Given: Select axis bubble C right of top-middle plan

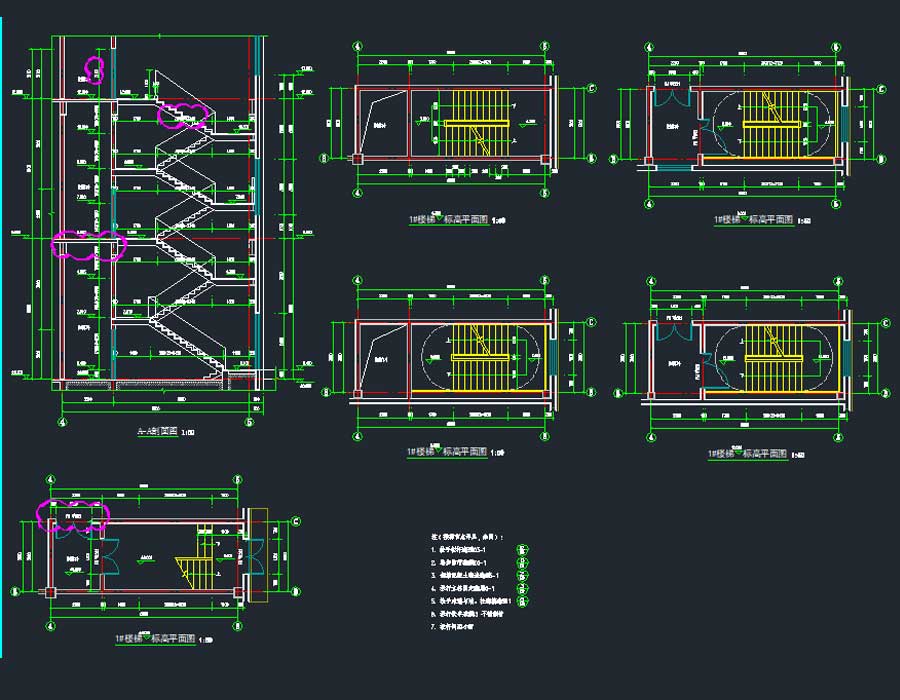Looking at the screenshot, I should click(x=590, y=88).
